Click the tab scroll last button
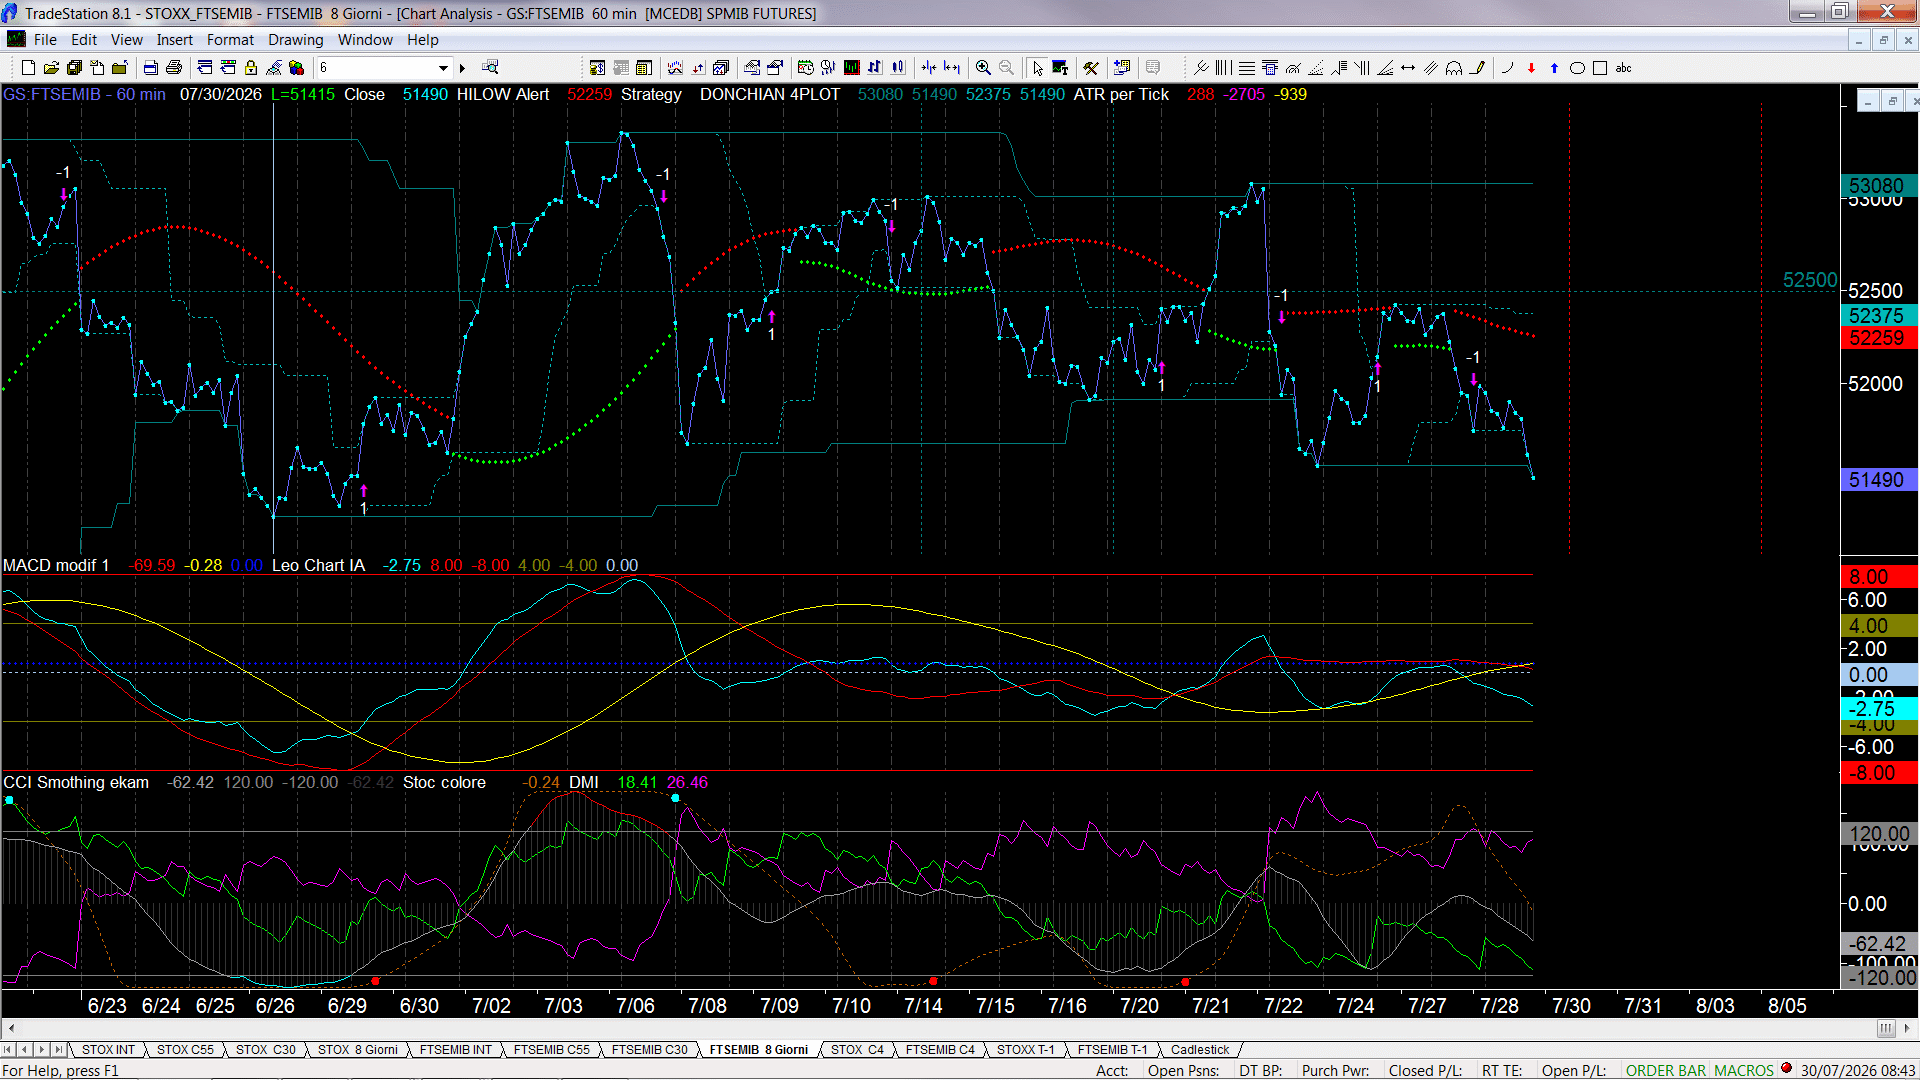The width and height of the screenshot is (1920, 1080). pos(59,1050)
